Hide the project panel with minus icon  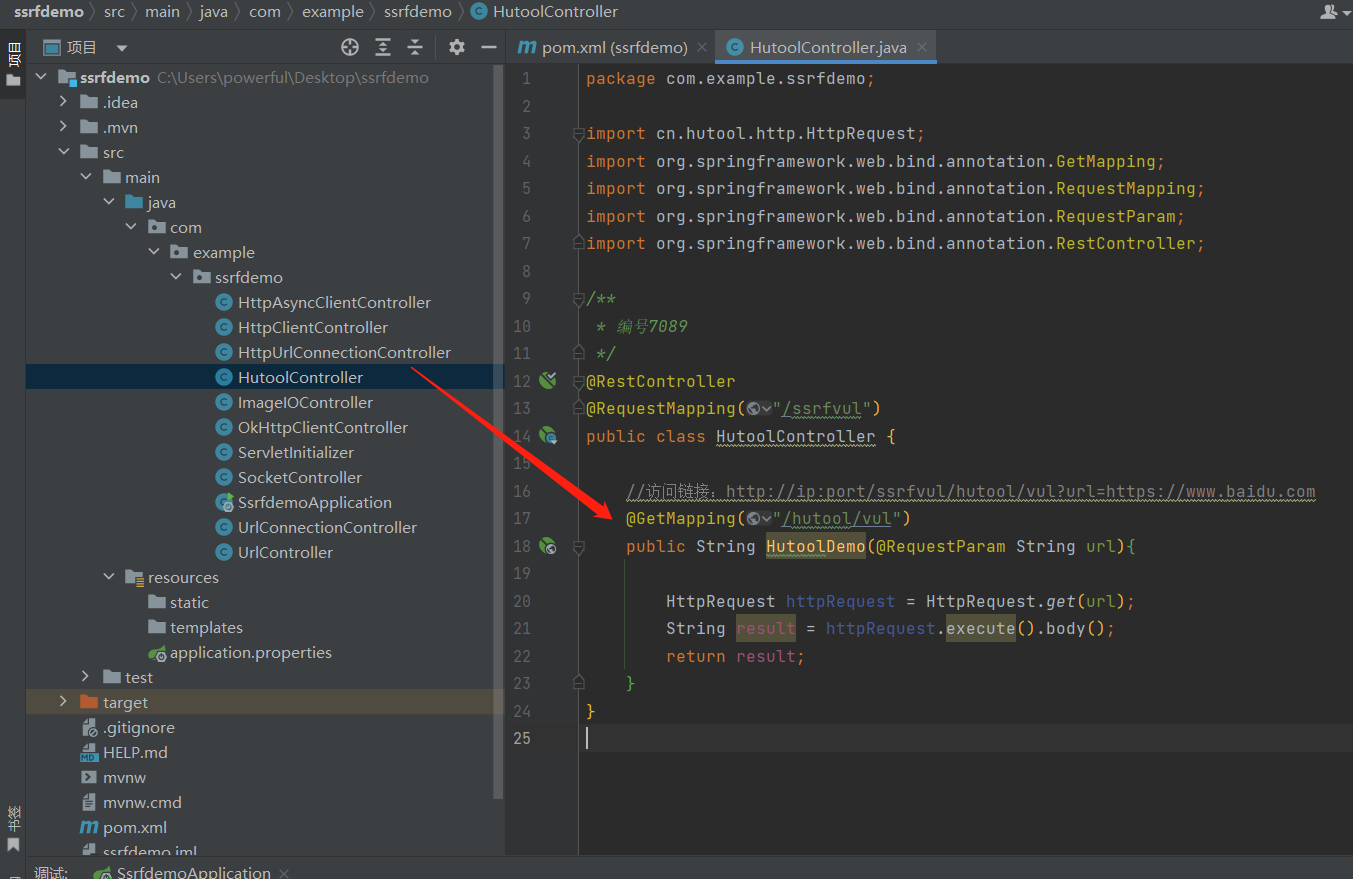(x=489, y=47)
